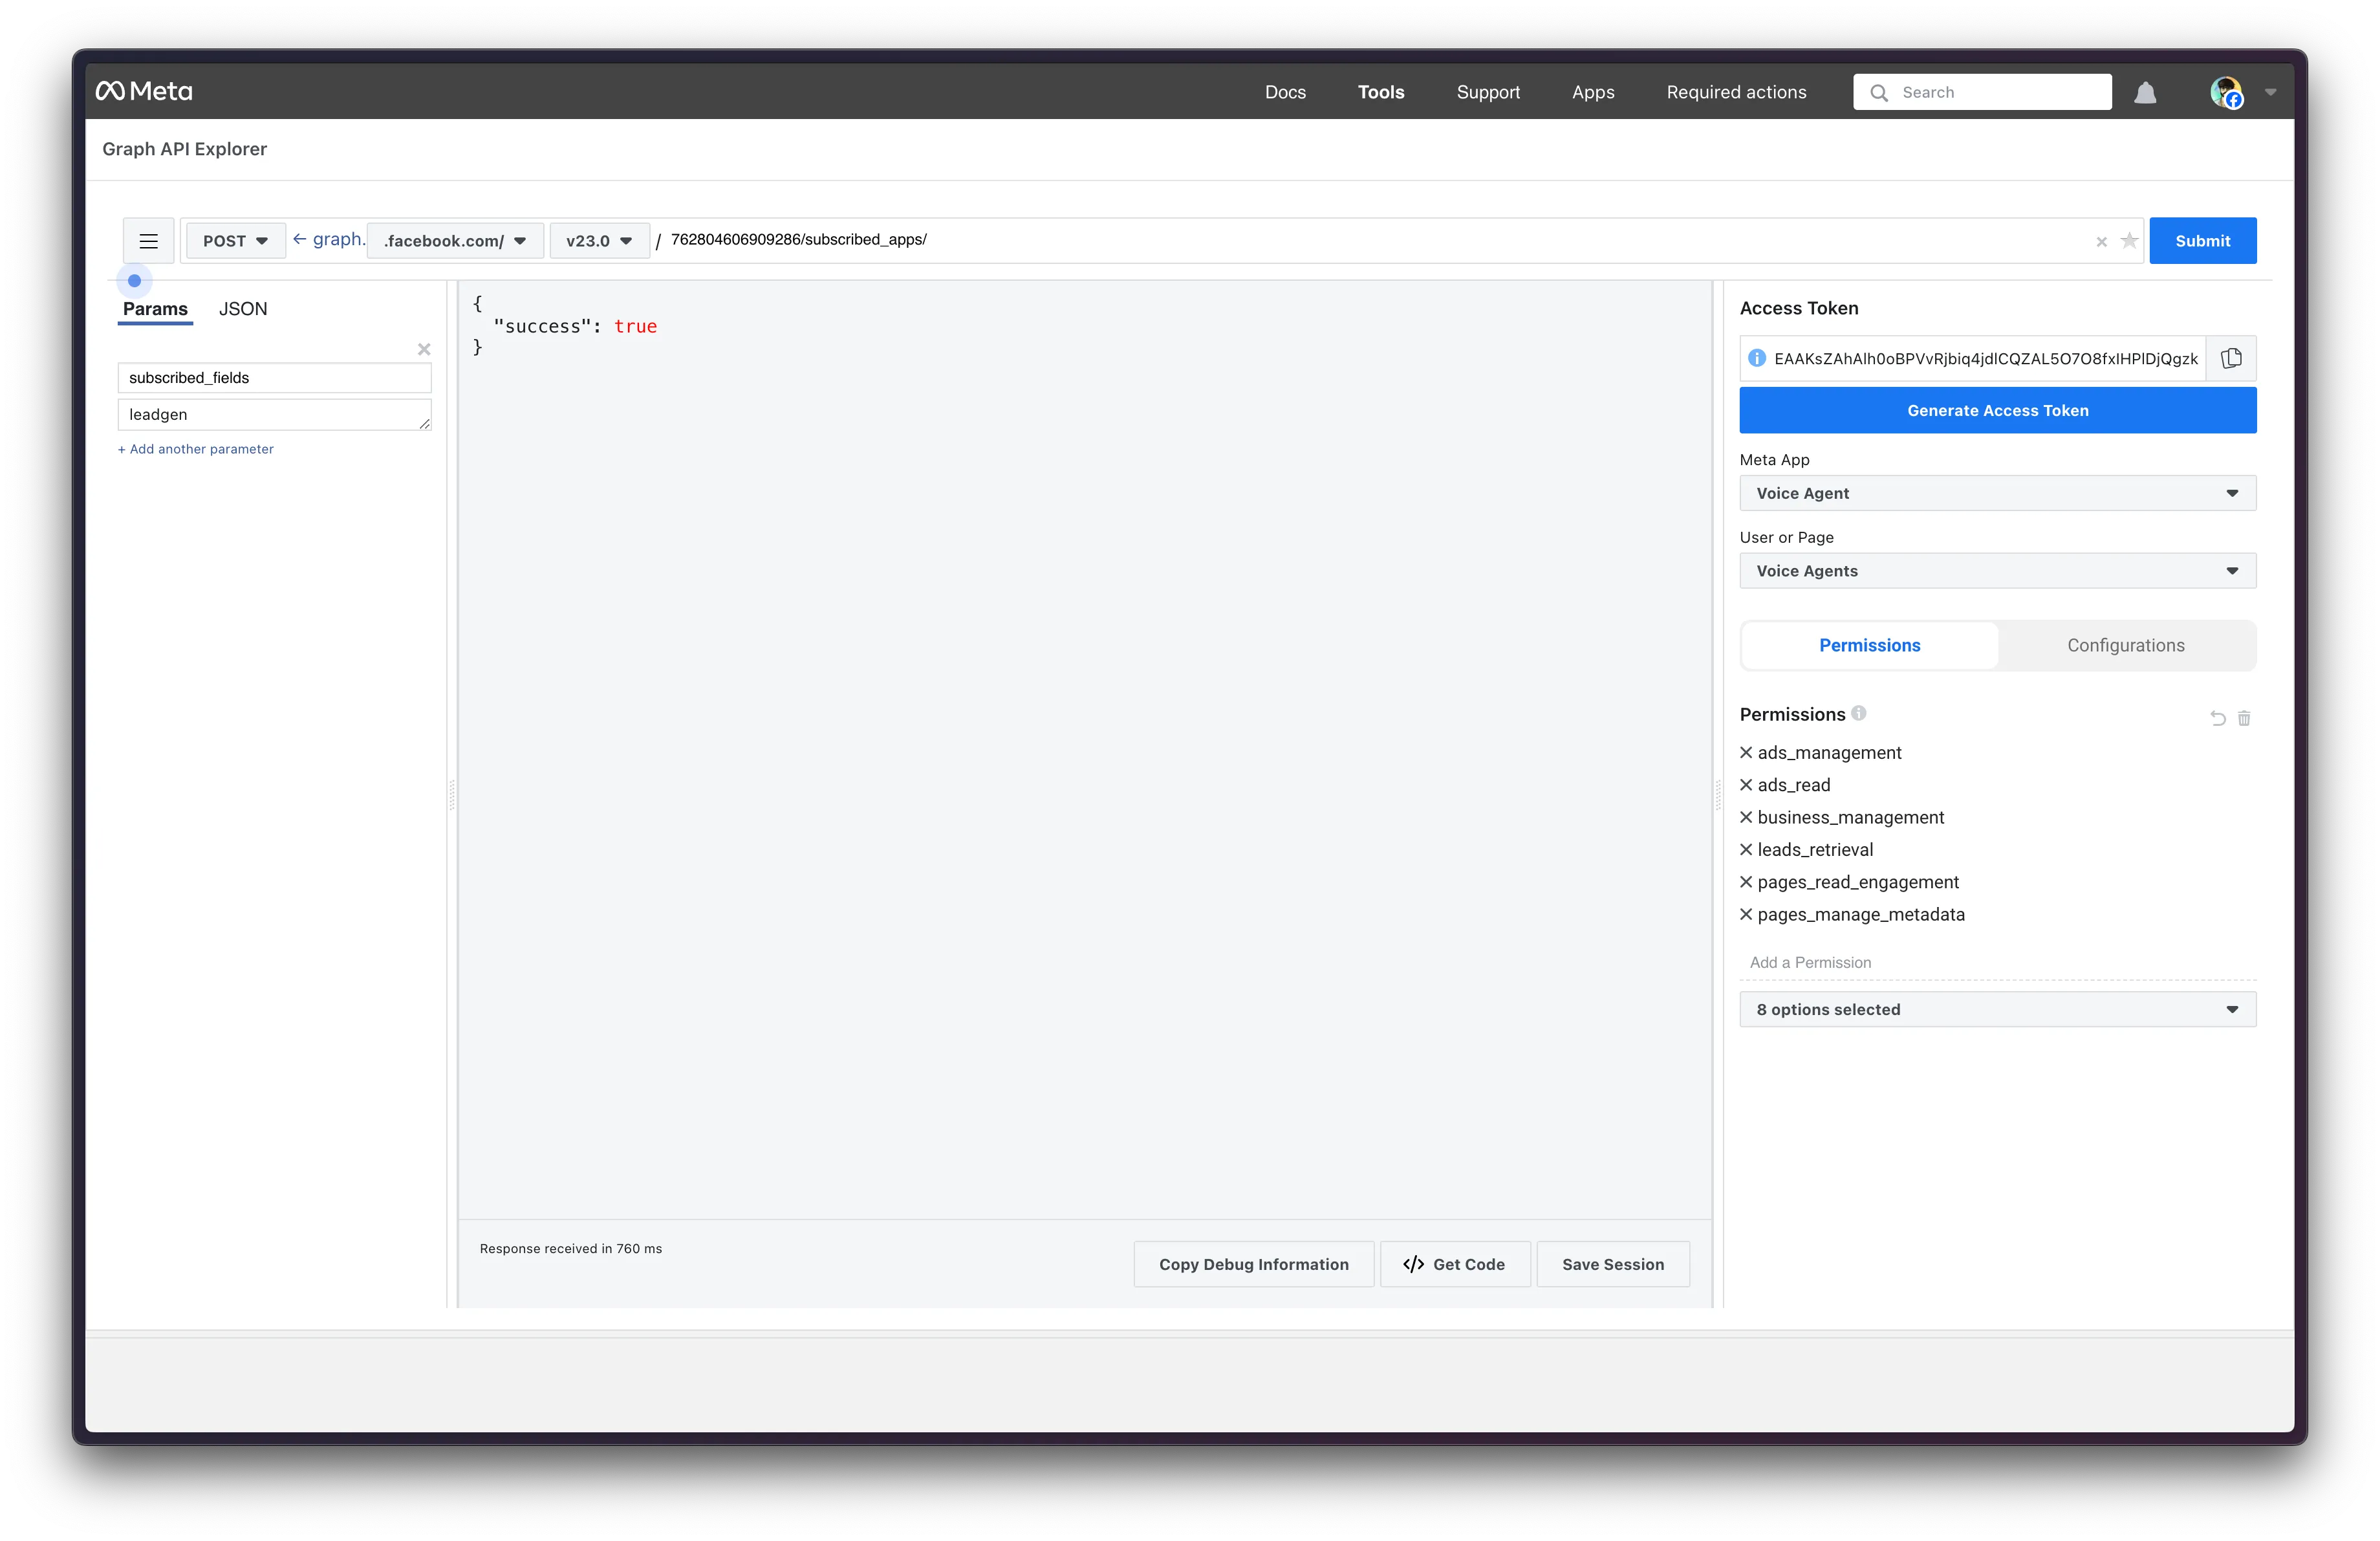Click the leadgen parameter value field
The height and width of the screenshot is (1541, 2380).
coord(274,414)
